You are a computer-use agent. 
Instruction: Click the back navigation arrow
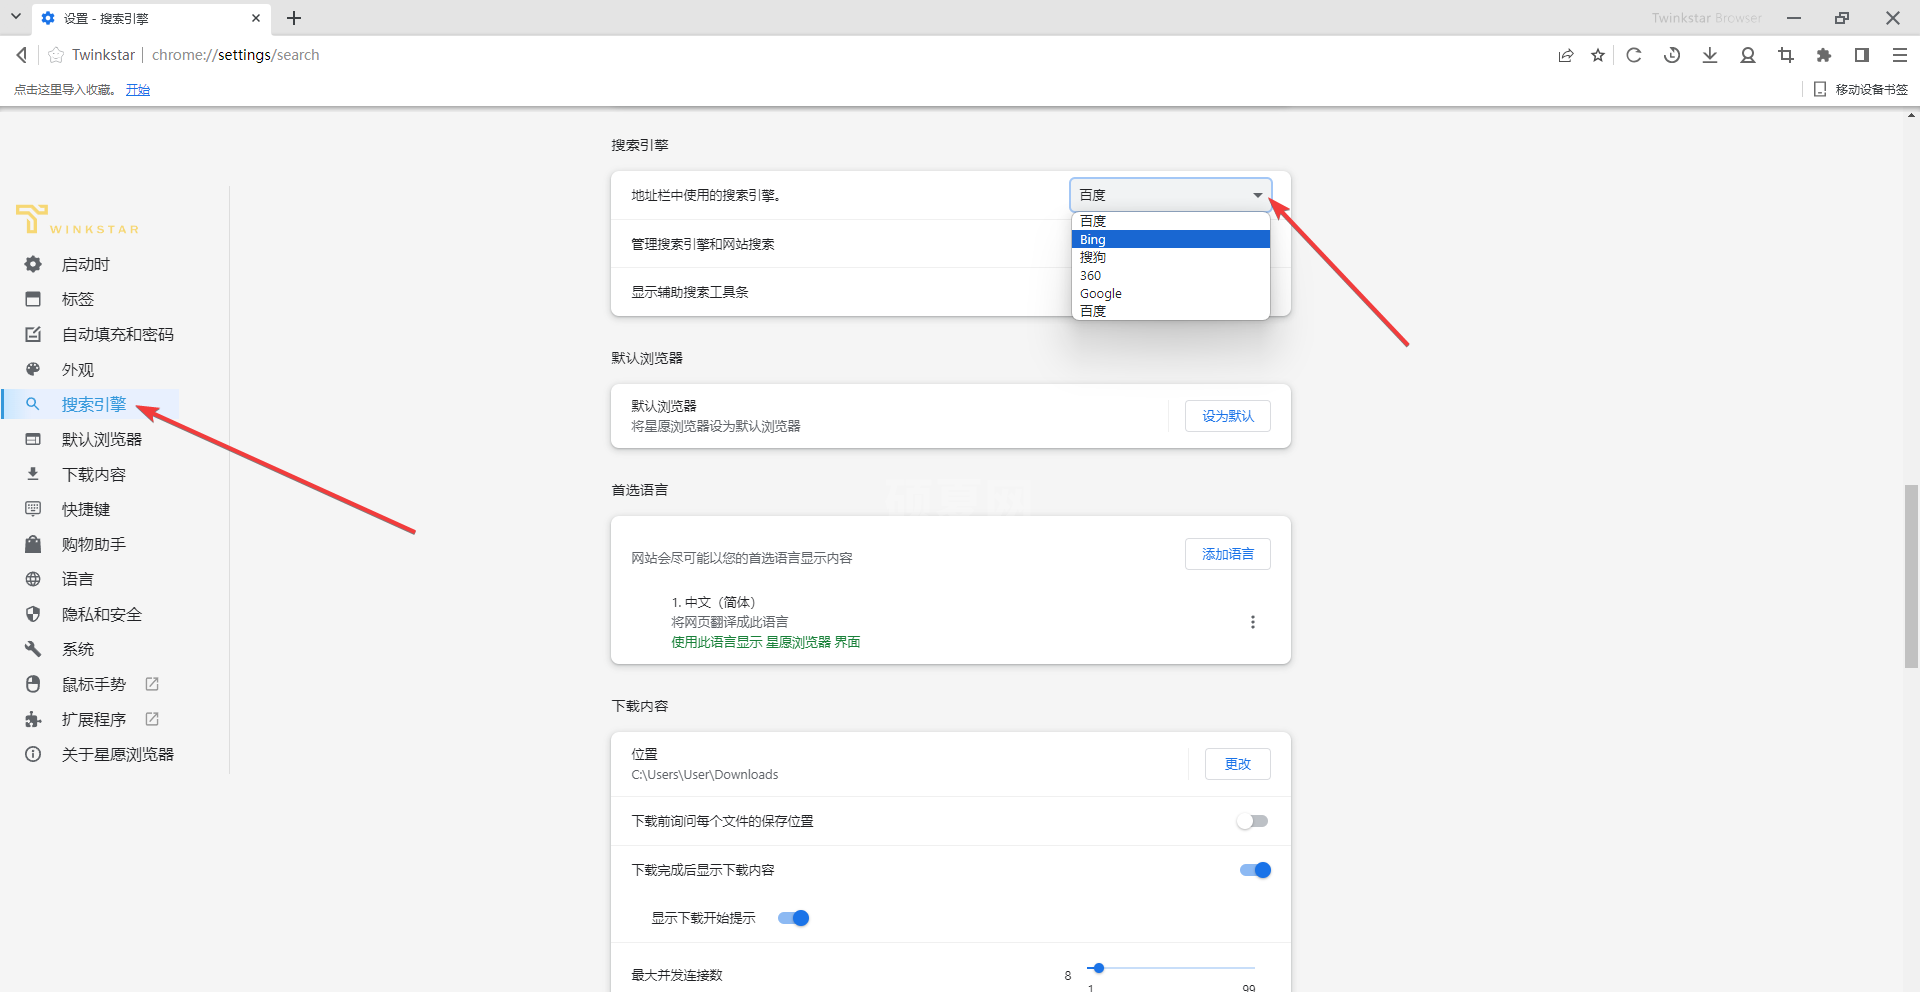tap(22, 55)
